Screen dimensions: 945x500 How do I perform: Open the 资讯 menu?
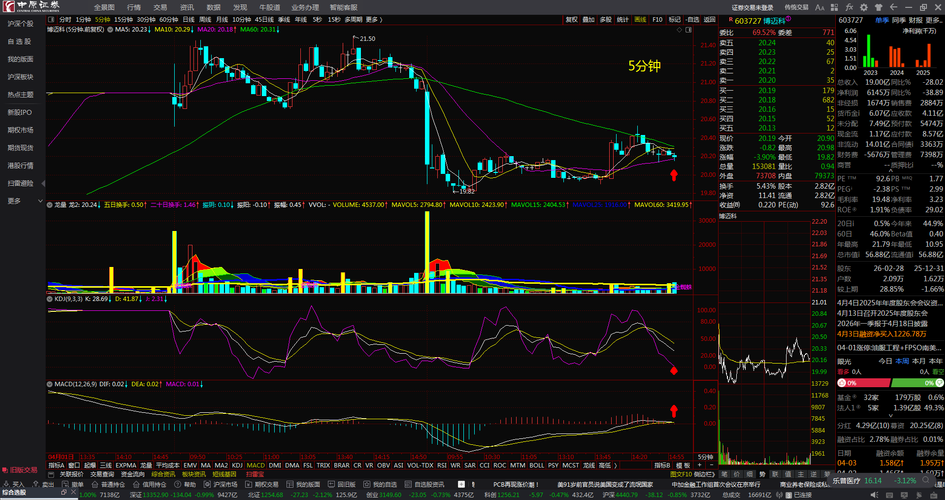(187, 7)
